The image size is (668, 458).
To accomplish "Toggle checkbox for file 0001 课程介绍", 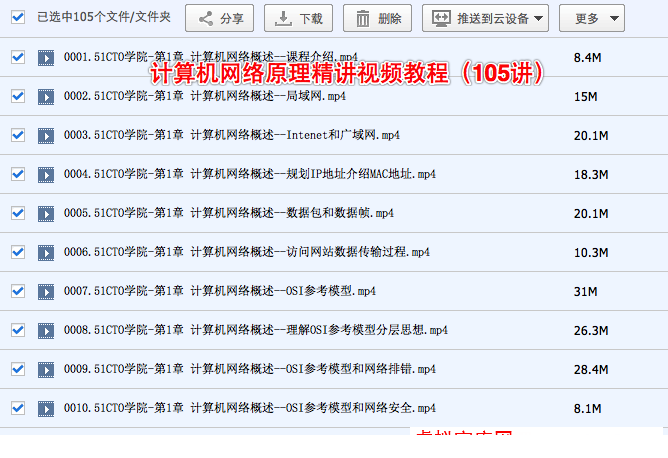I will pos(18,57).
